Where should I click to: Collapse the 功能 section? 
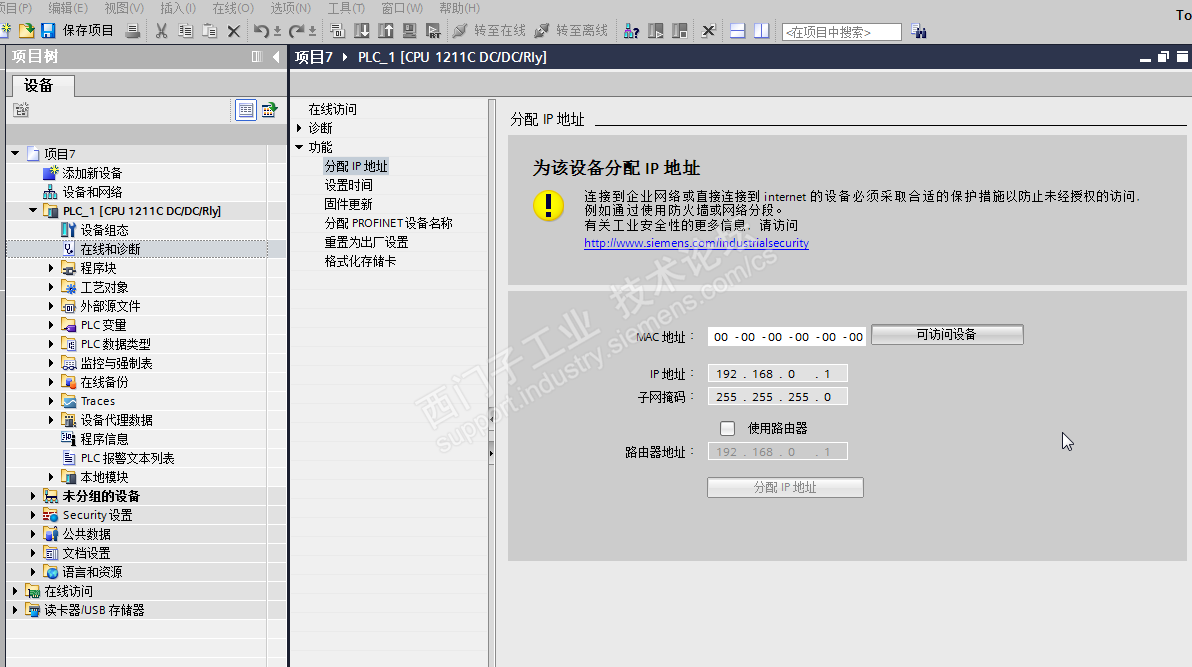tap(299, 147)
